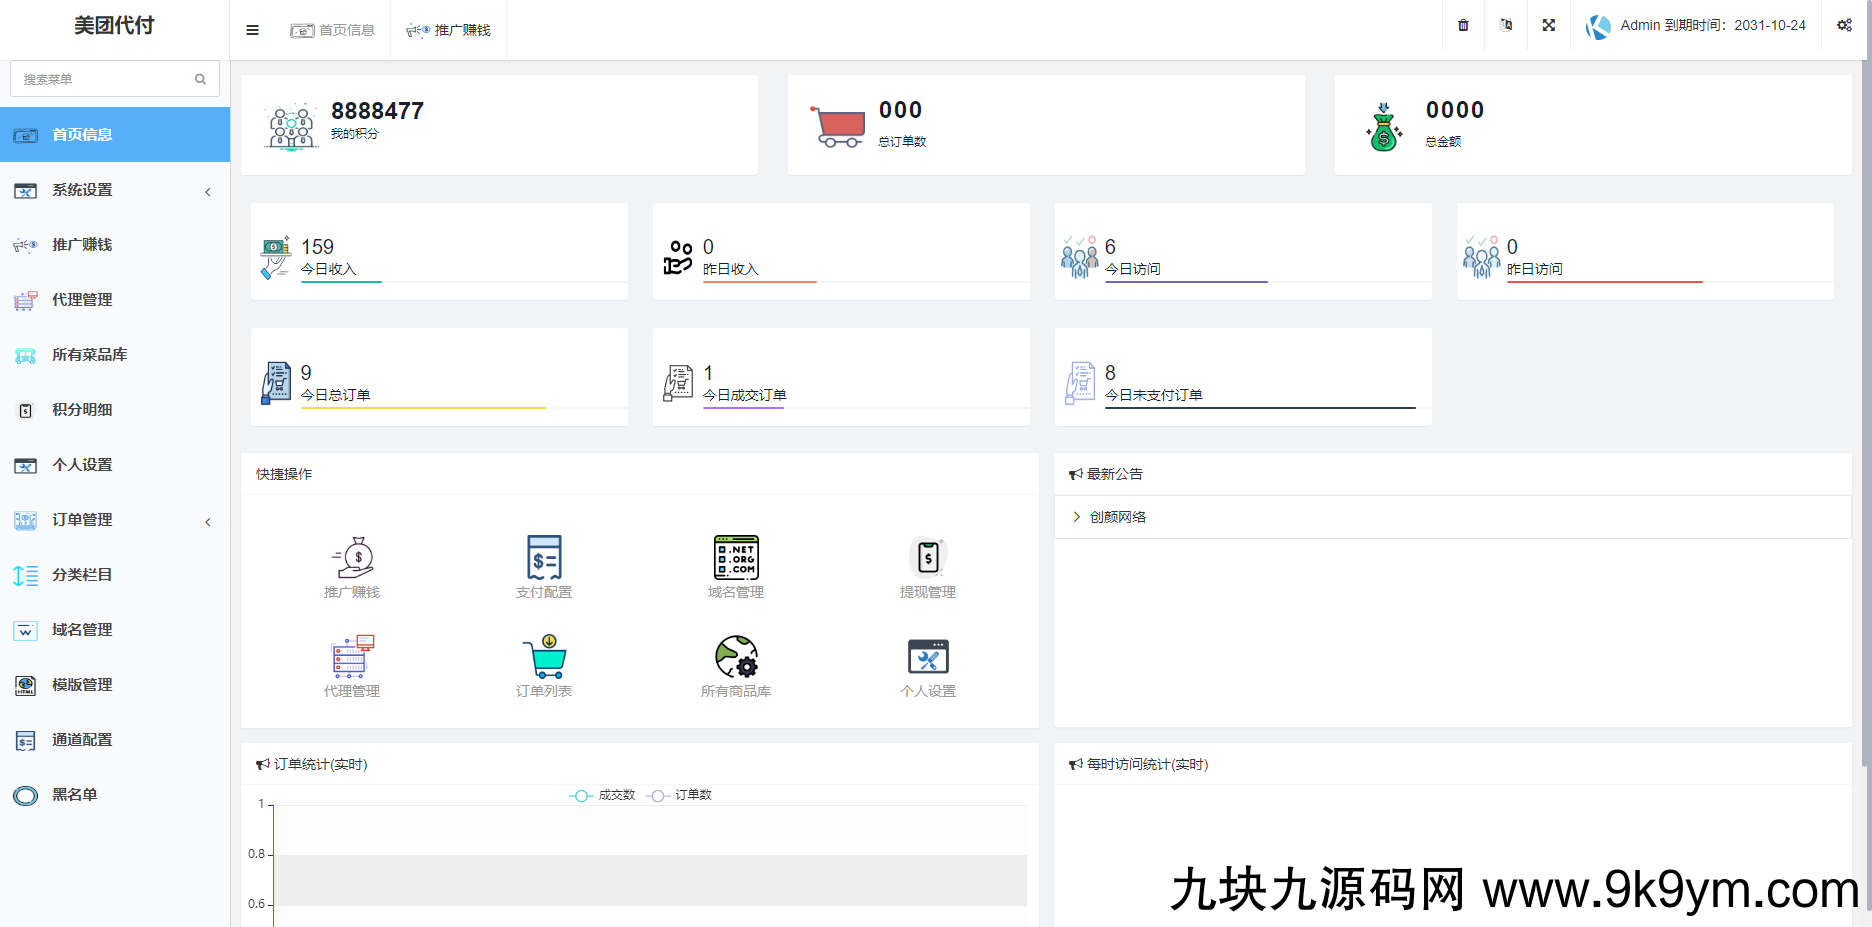Open the 代理管理 server icon in quick actions
Viewport: 1872px width, 927px height.
351,663
